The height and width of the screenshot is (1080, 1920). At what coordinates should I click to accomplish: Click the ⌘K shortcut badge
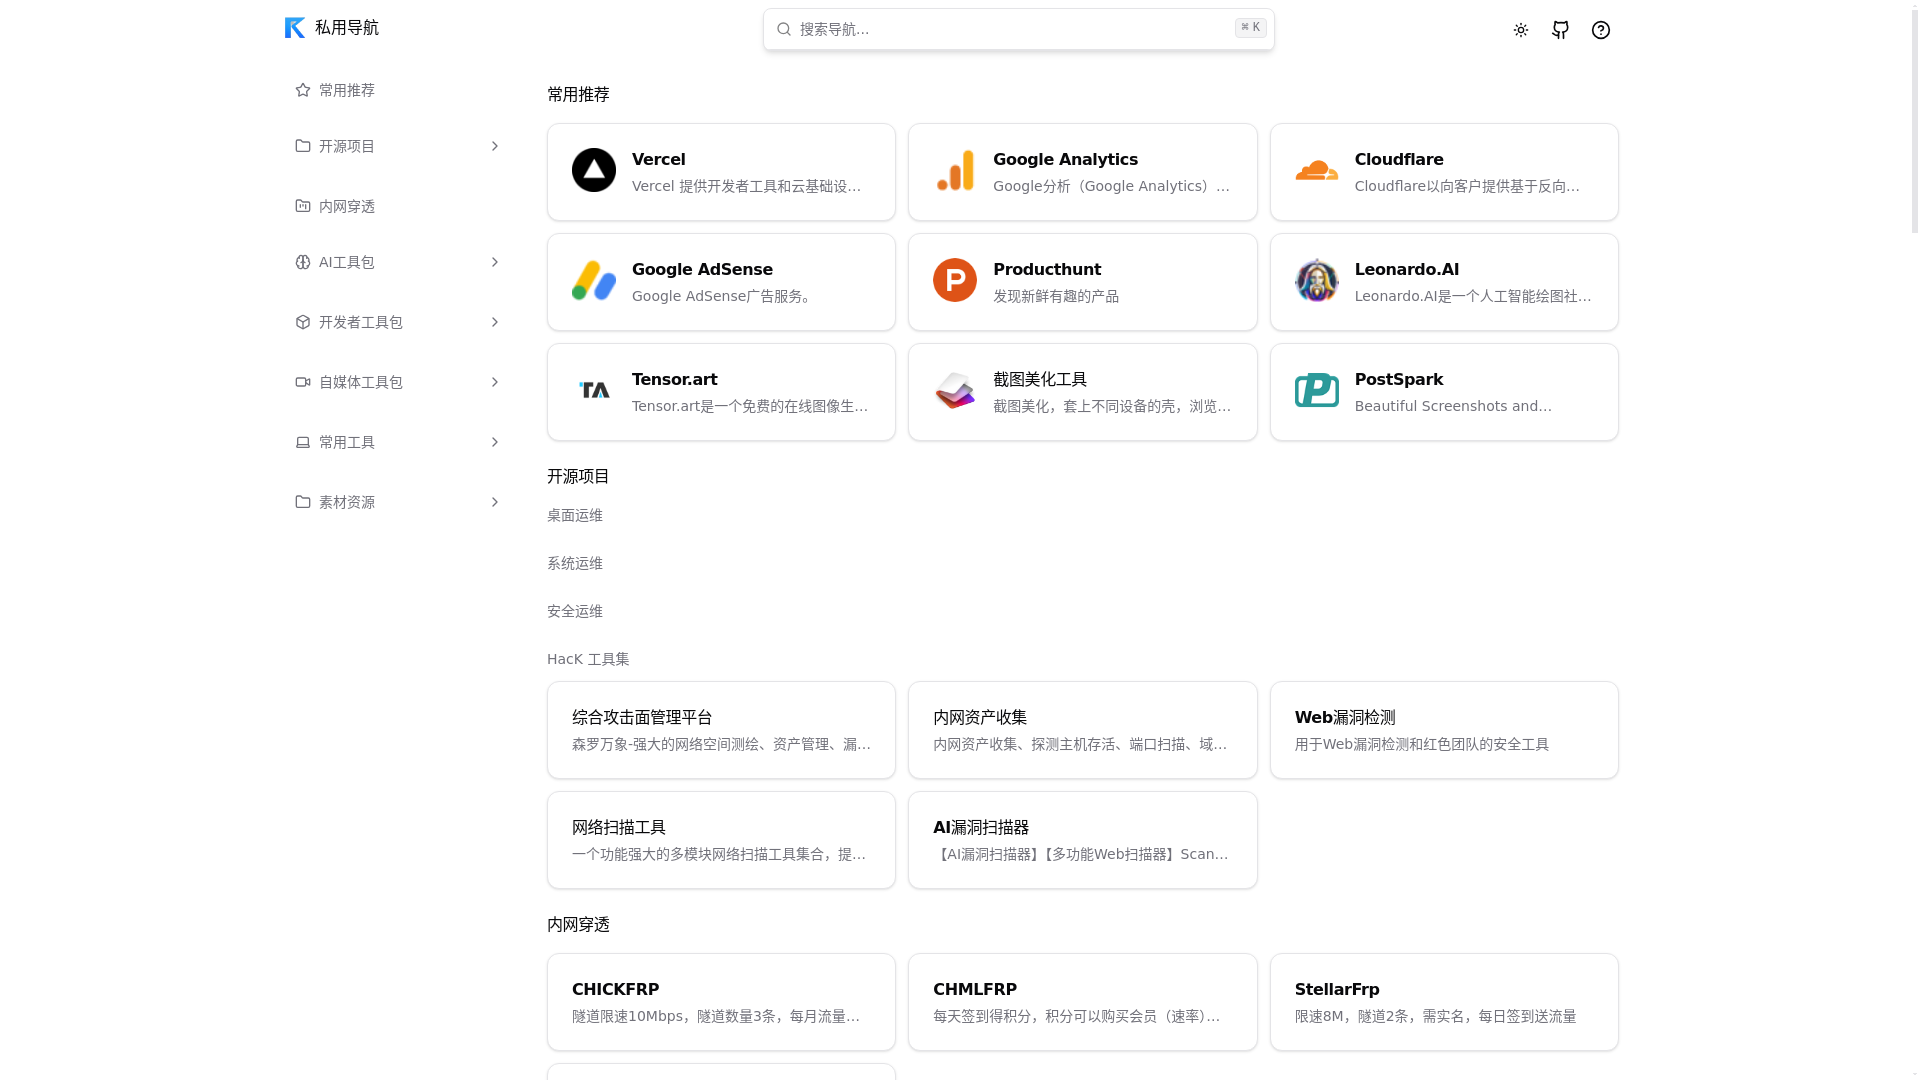tap(1250, 28)
